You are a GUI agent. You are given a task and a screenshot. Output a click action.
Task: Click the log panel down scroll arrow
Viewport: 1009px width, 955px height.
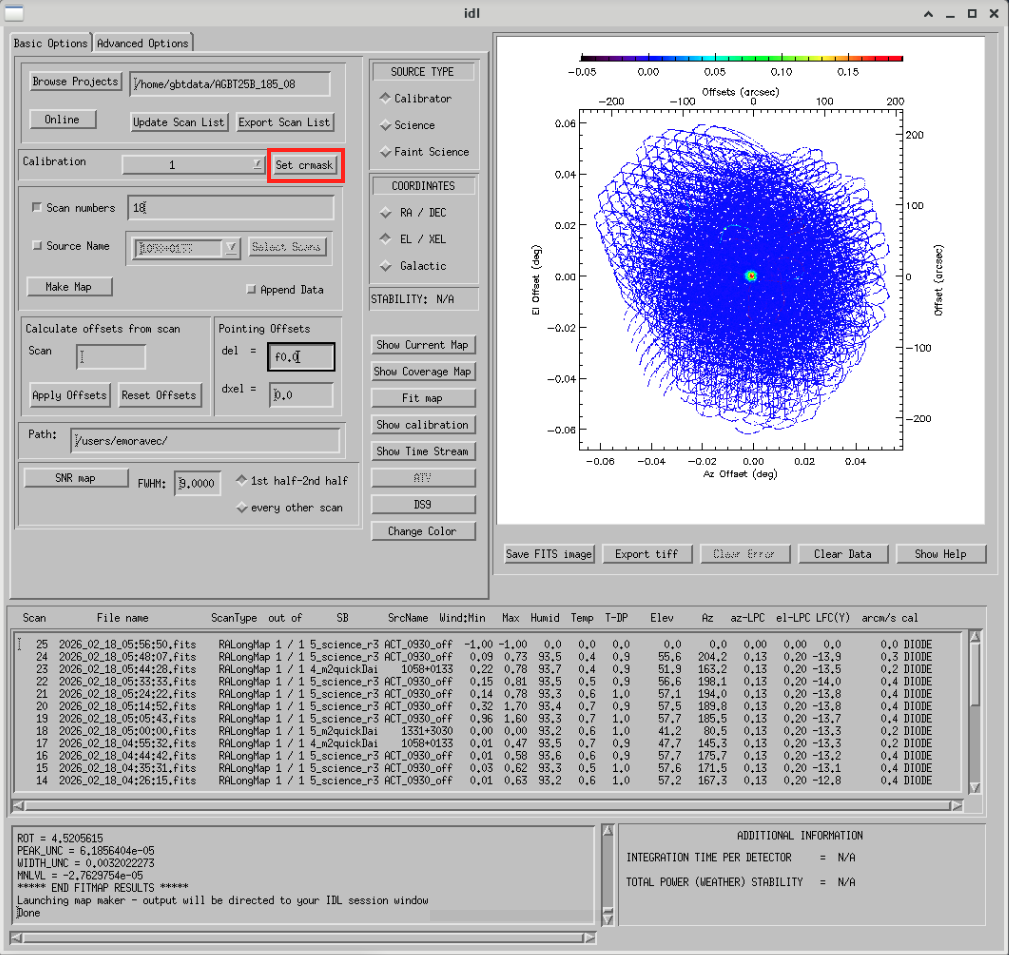coord(607,919)
